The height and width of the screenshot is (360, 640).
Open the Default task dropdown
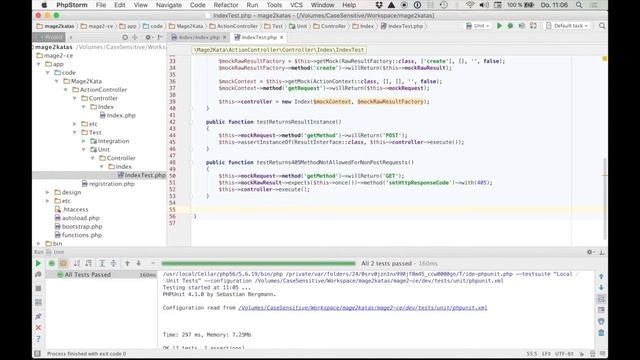point(567,26)
